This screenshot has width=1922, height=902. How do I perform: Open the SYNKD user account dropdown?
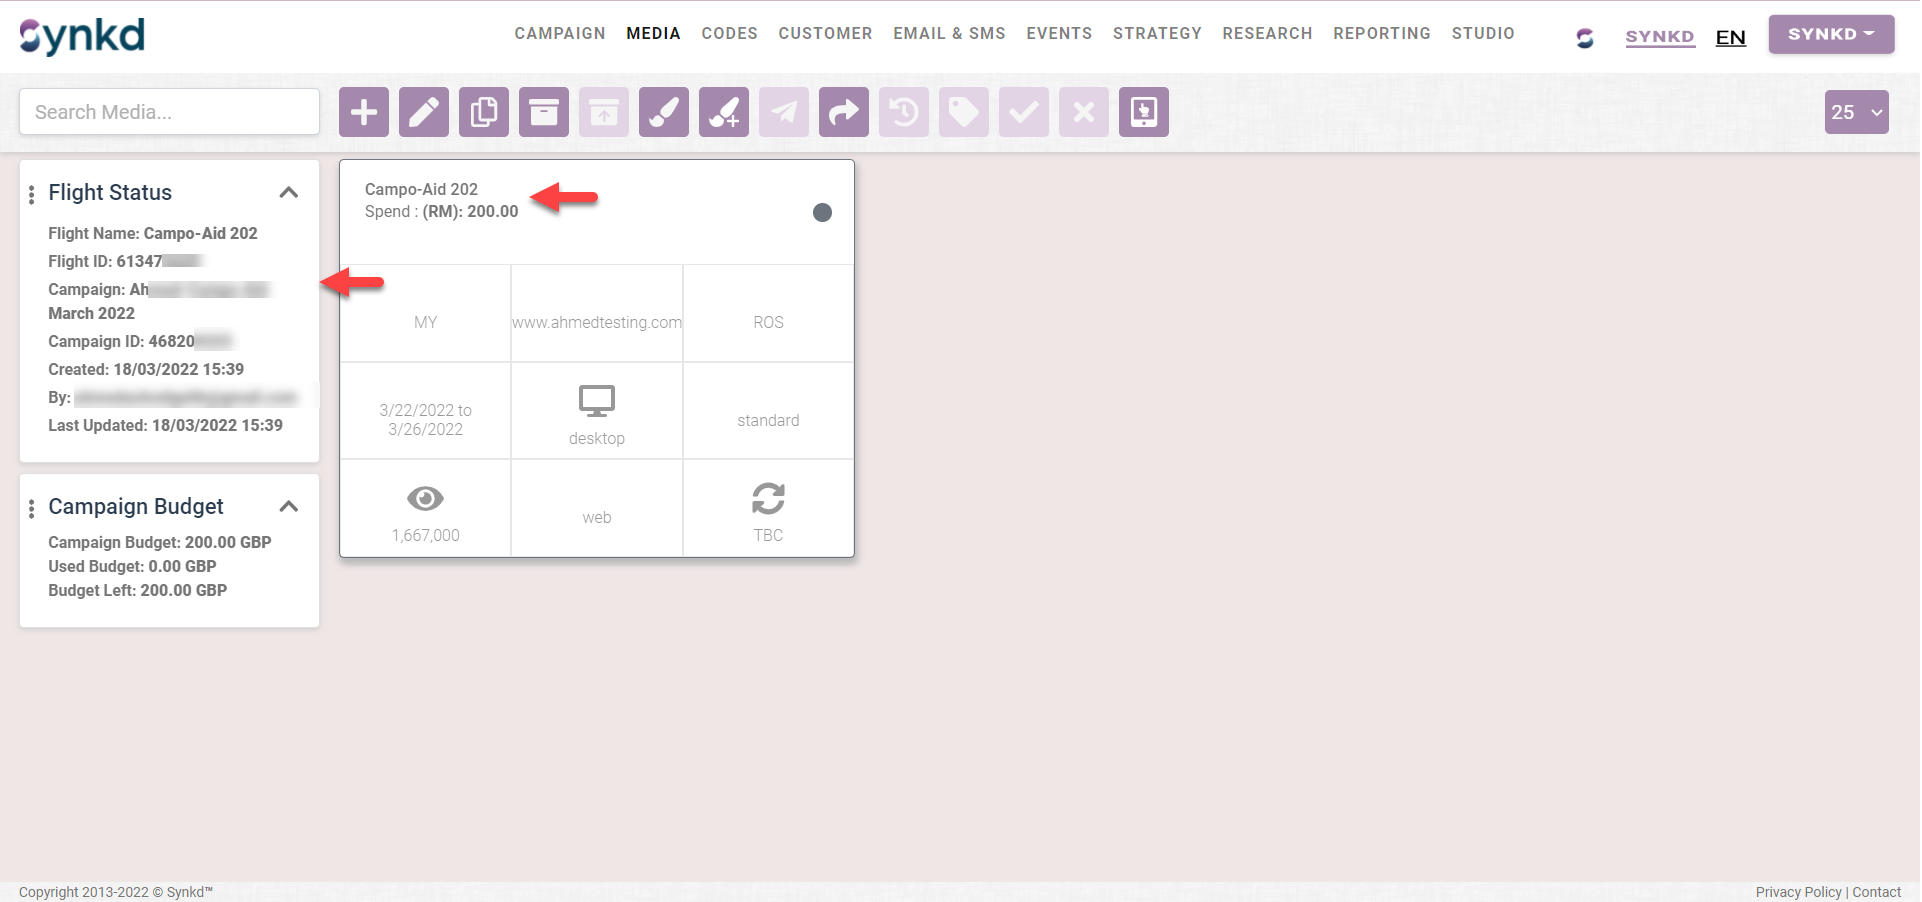pyautogui.click(x=1831, y=34)
